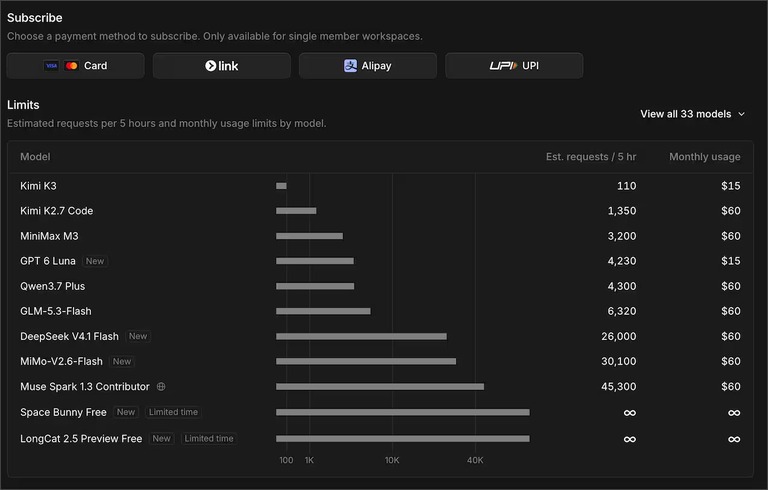The height and width of the screenshot is (490, 768).
Task: Select the LongCat 2.5 Preview Free model name
Action: (x=81, y=439)
